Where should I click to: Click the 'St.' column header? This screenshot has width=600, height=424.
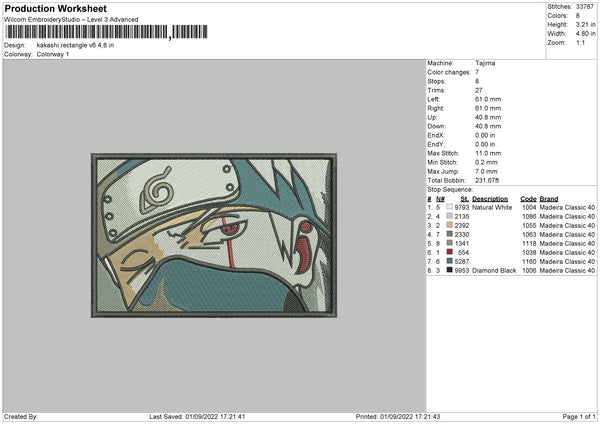point(465,199)
